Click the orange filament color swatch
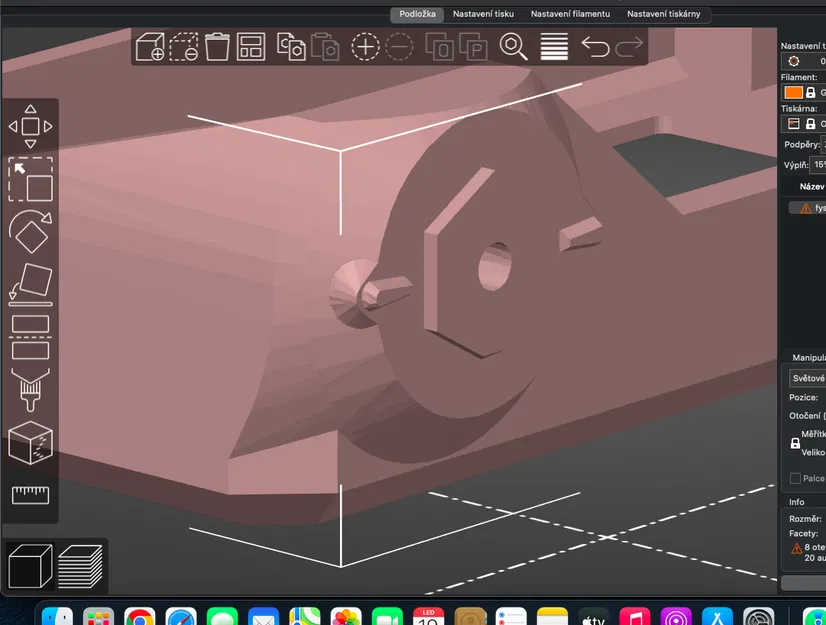The image size is (826, 625). coord(793,93)
